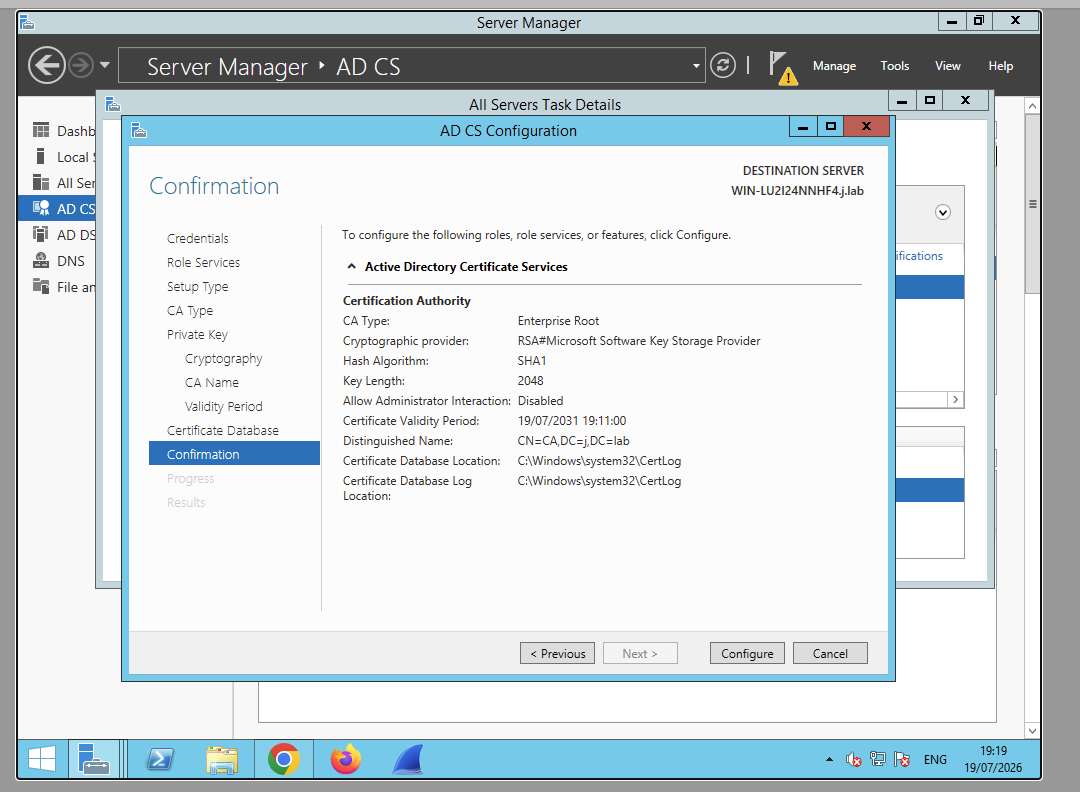Select DNS icon in sidebar
1080x792 pixels.
pyautogui.click(x=41, y=260)
